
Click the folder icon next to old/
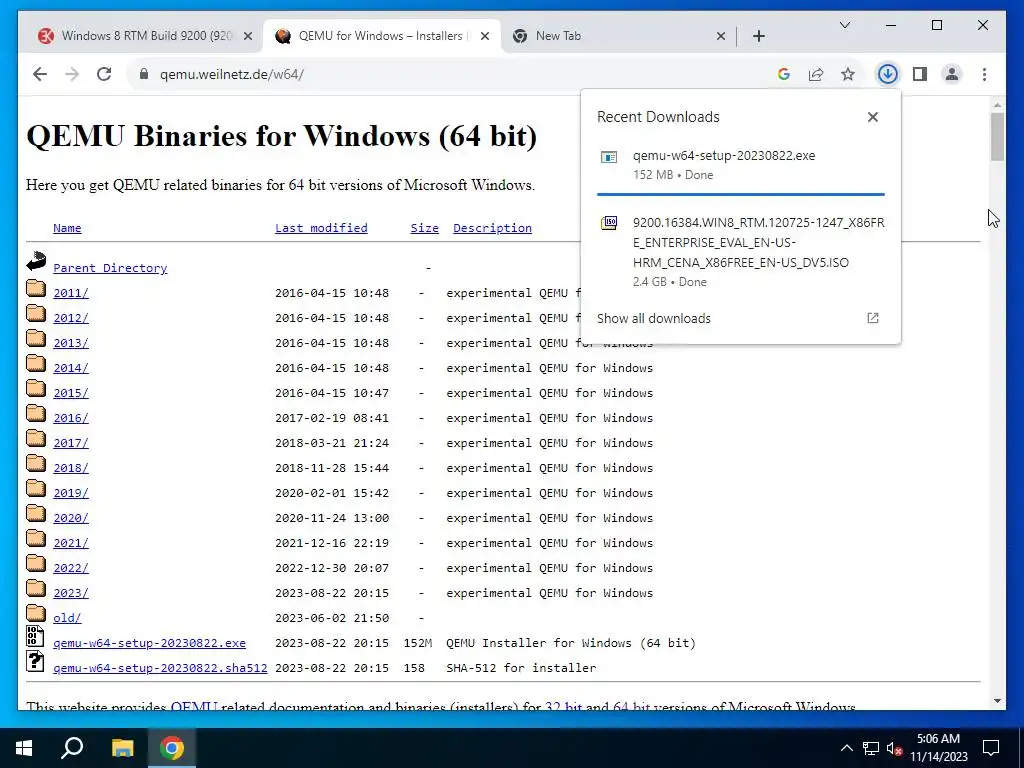click(36, 613)
